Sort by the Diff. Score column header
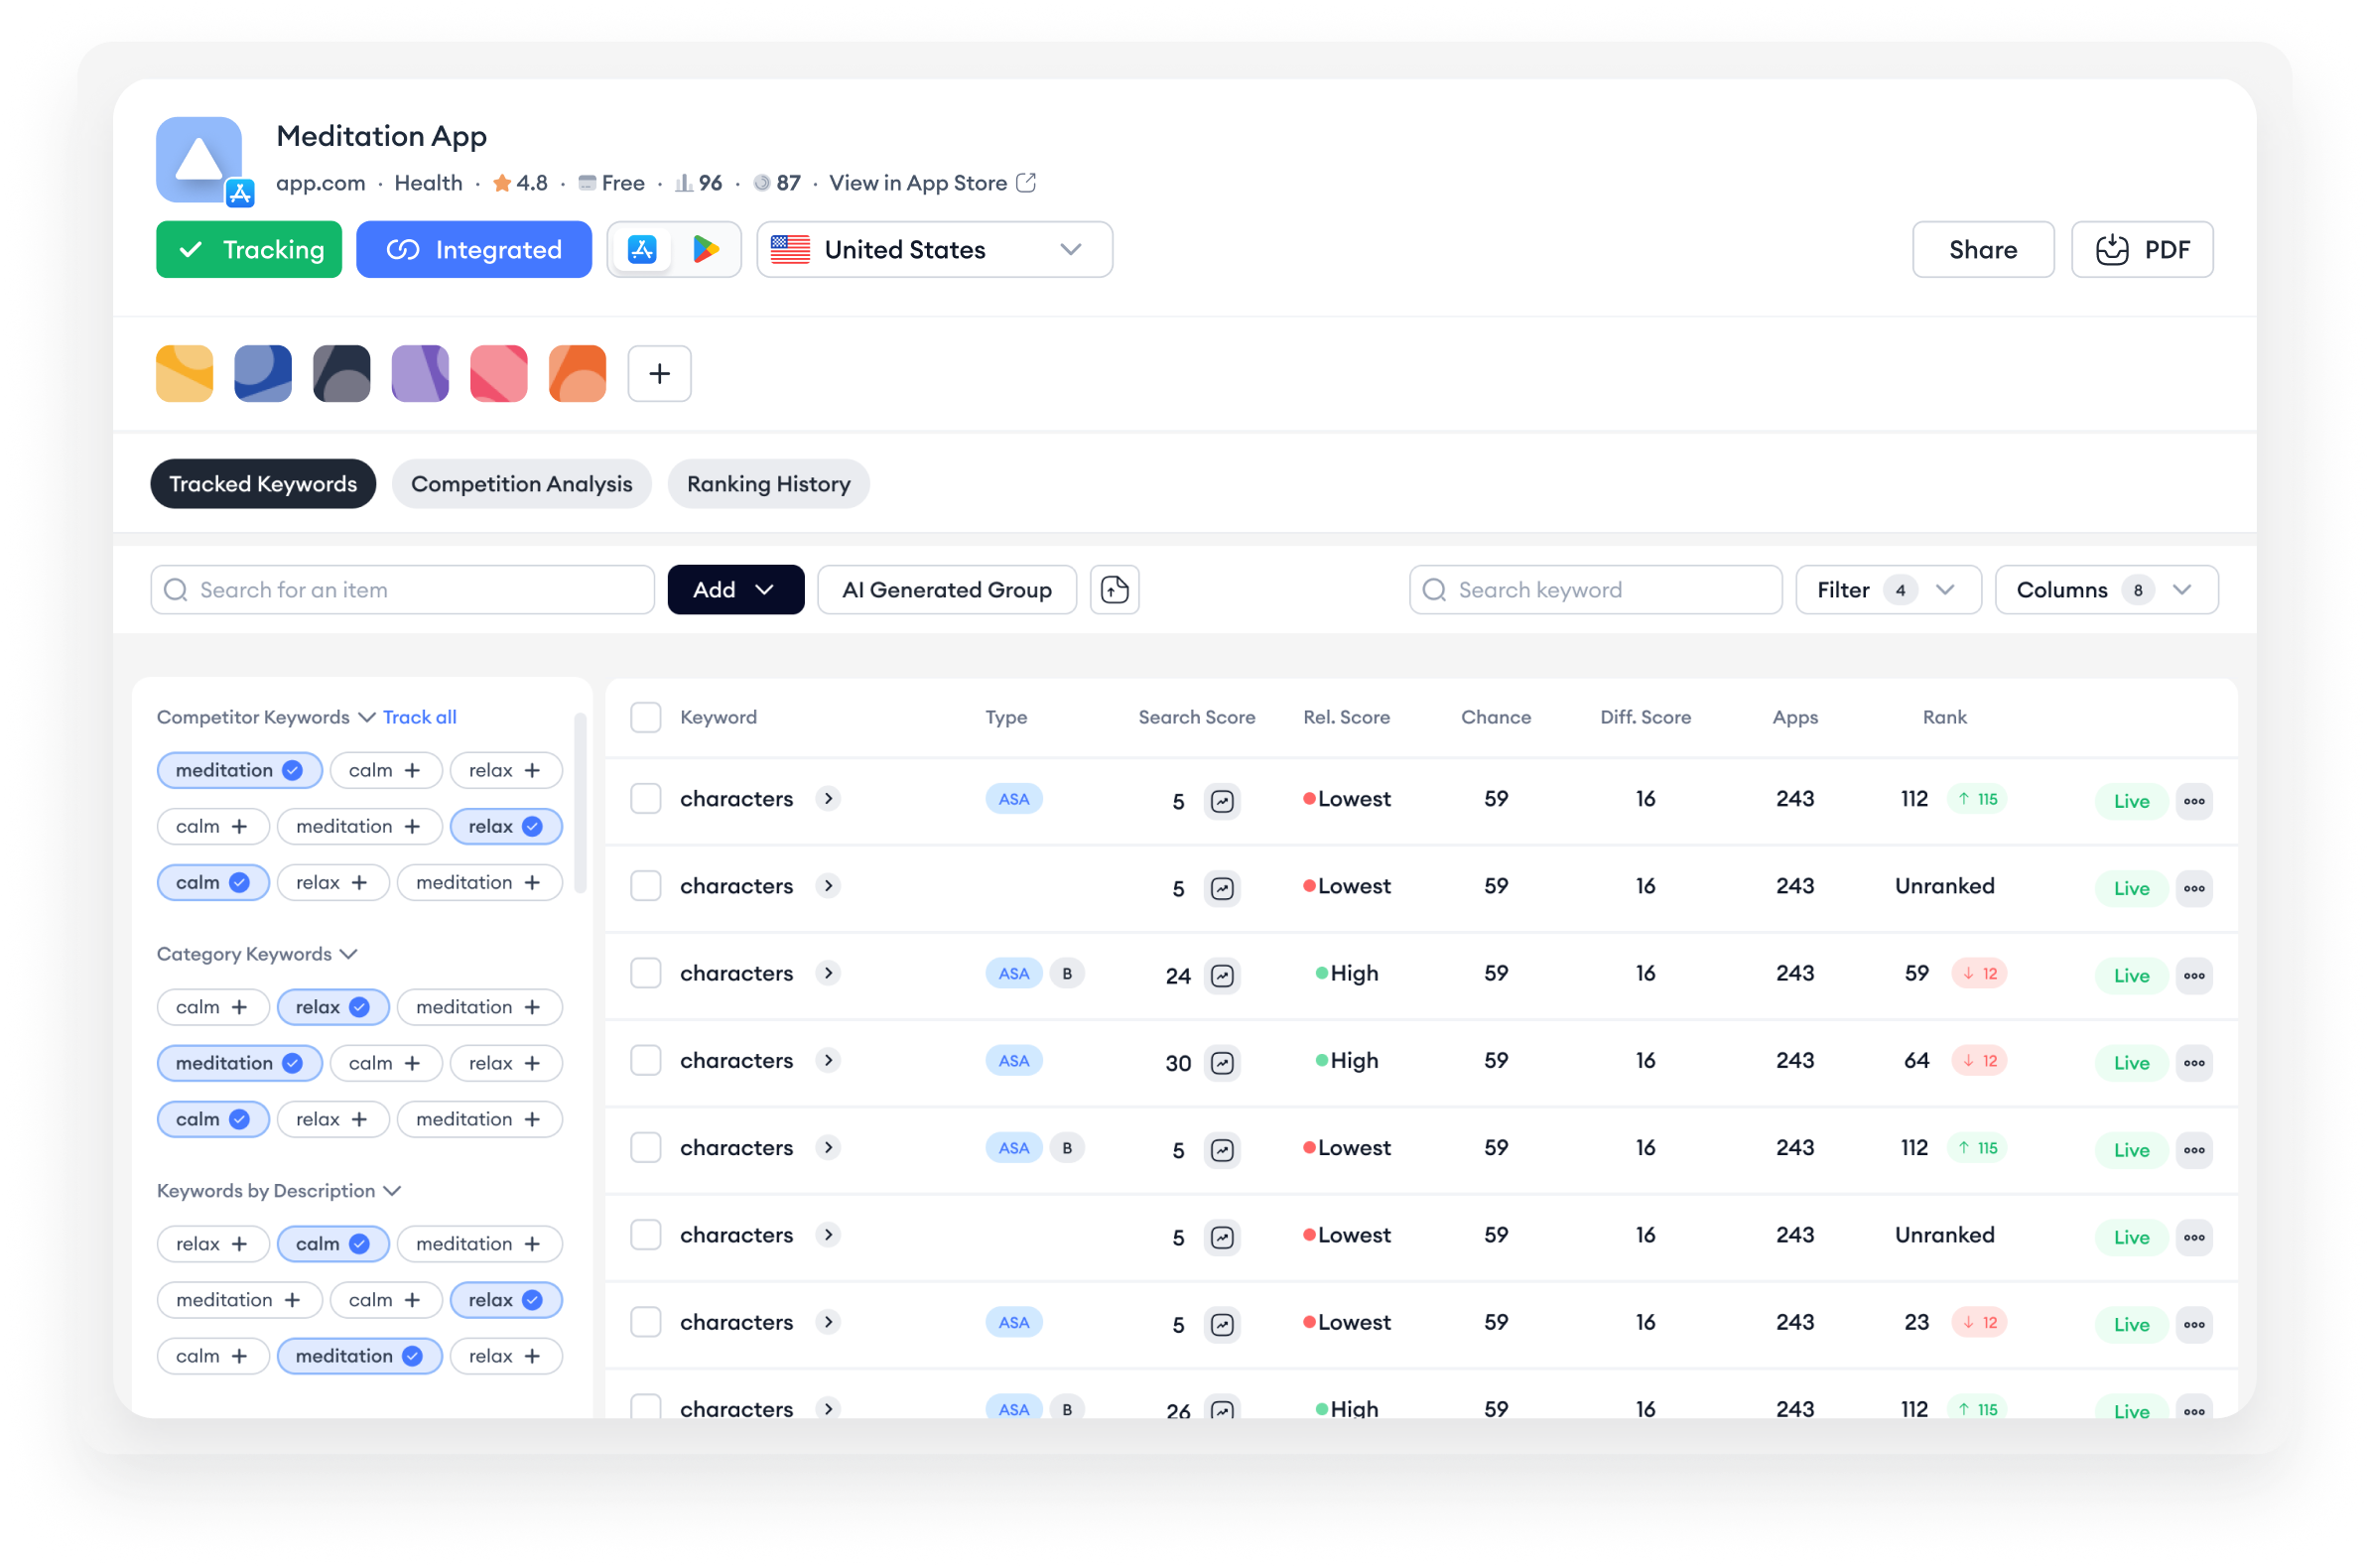Screen dimensions: 2370x1568 pyautogui.click(x=1645, y=718)
